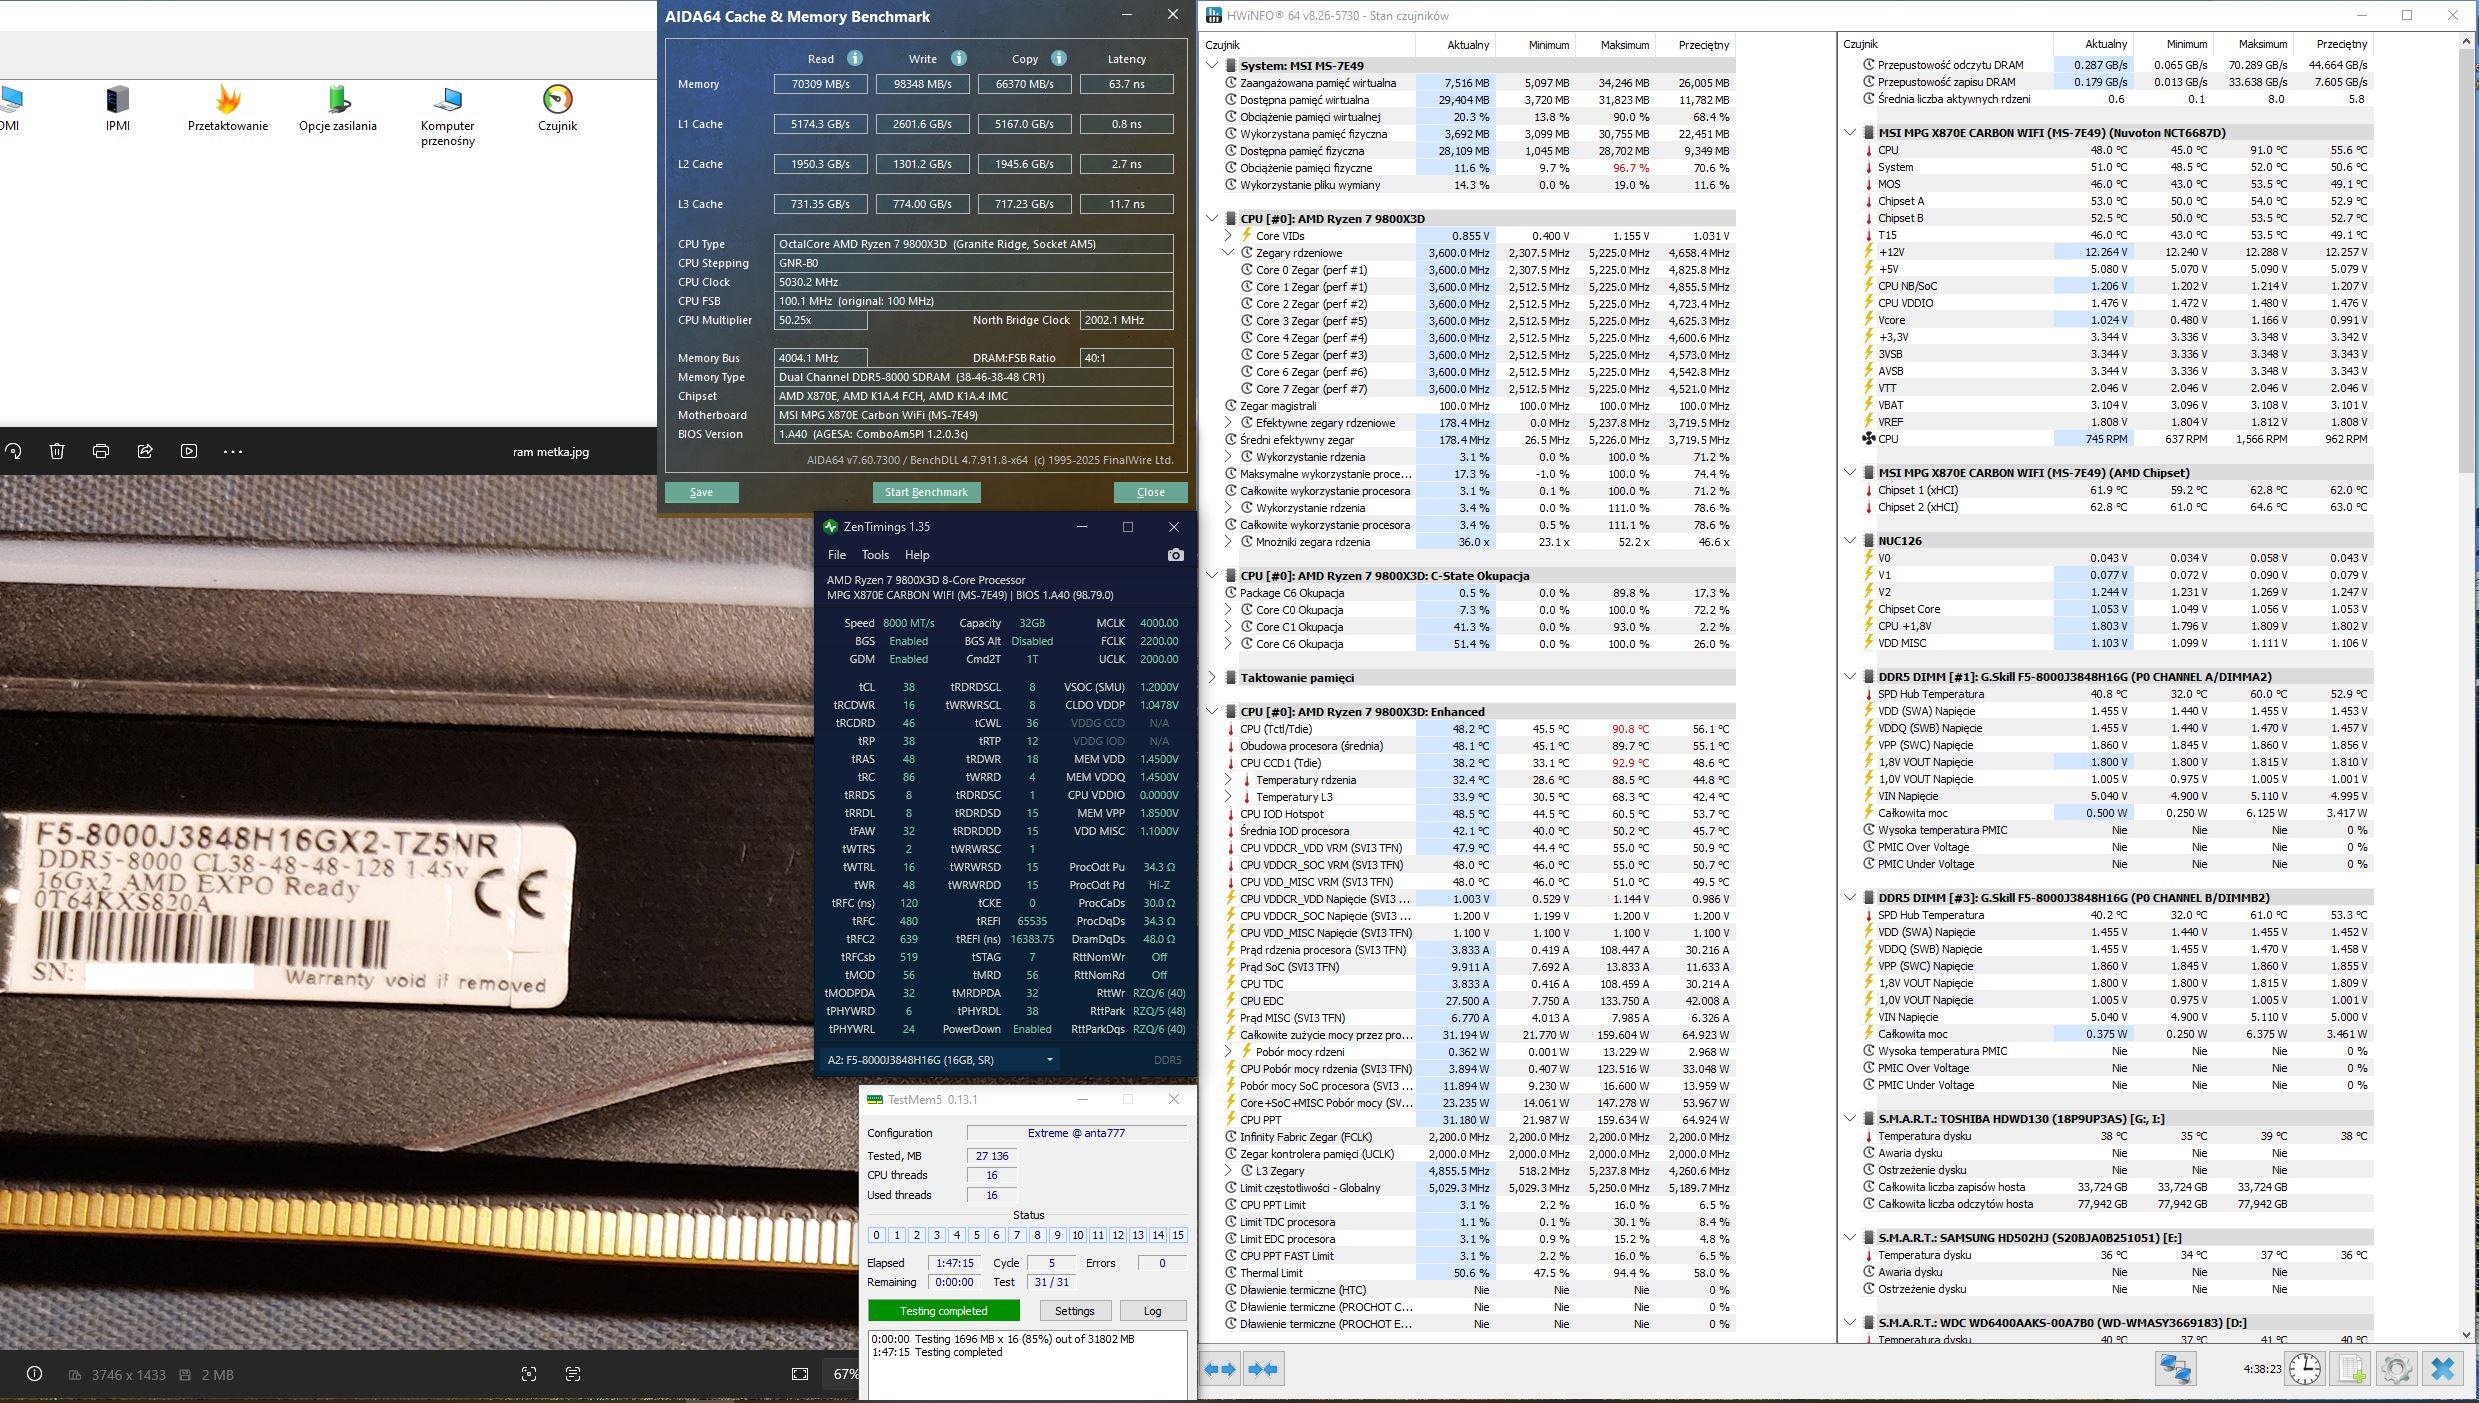Expand Taktowanie pamięci section
This screenshot has width=2479, height=1403.
pos(1212,677)
